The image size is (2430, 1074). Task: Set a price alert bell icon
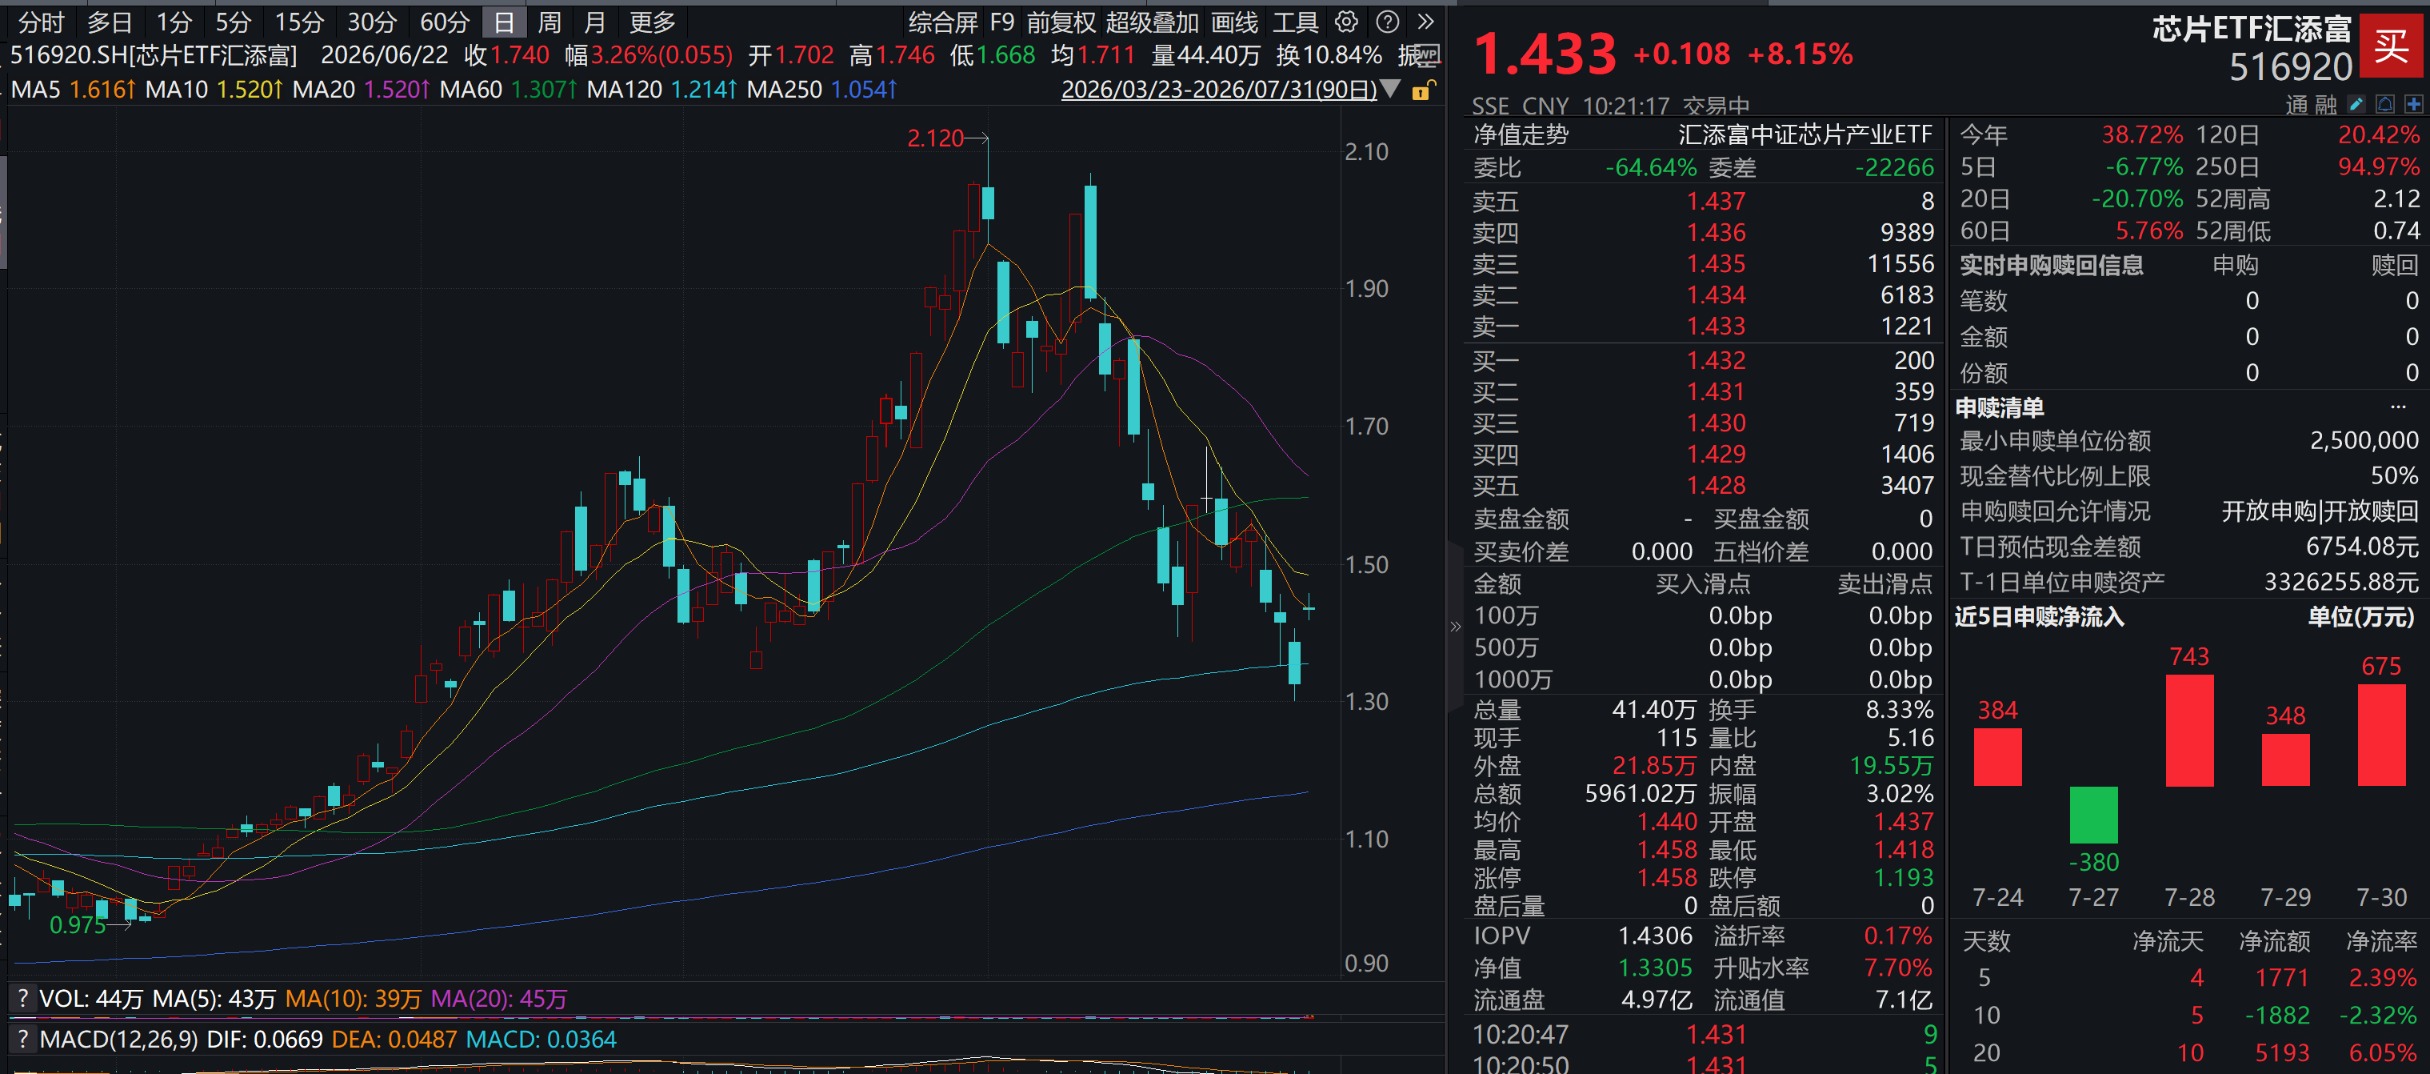click(x=2385, y=104)
